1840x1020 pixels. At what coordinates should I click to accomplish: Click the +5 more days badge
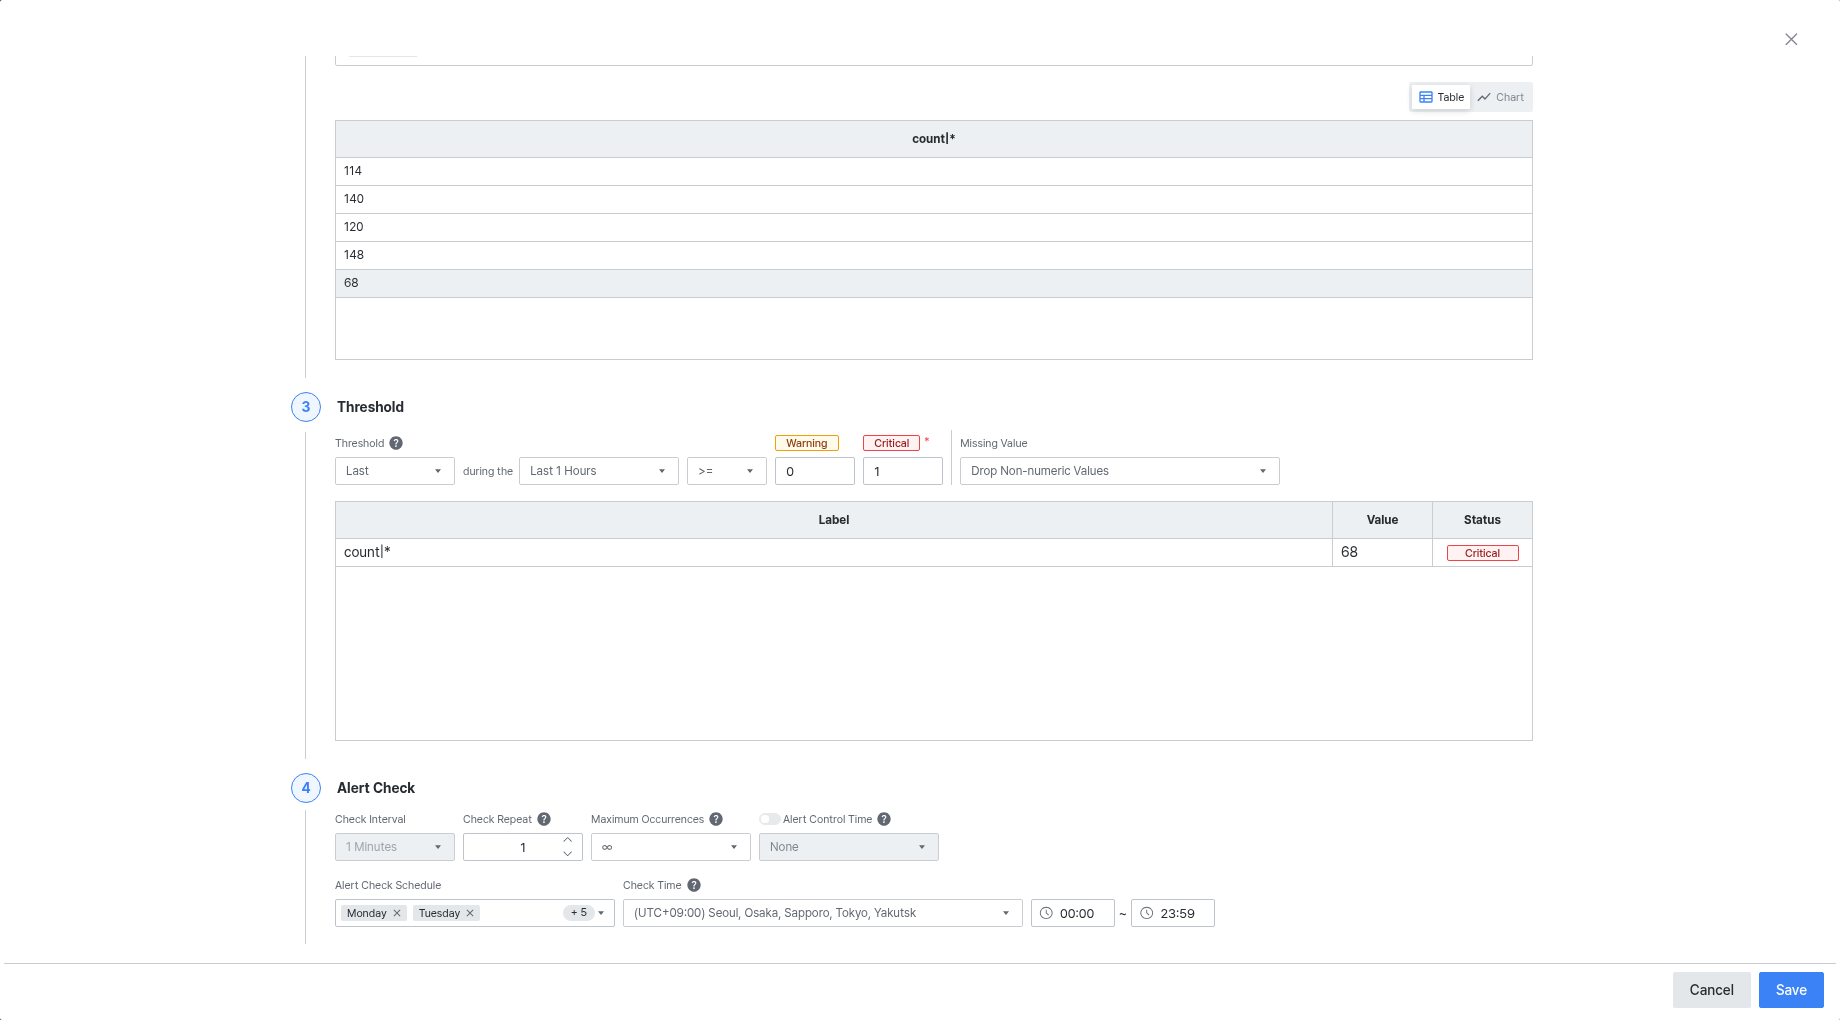coord(579,913)
